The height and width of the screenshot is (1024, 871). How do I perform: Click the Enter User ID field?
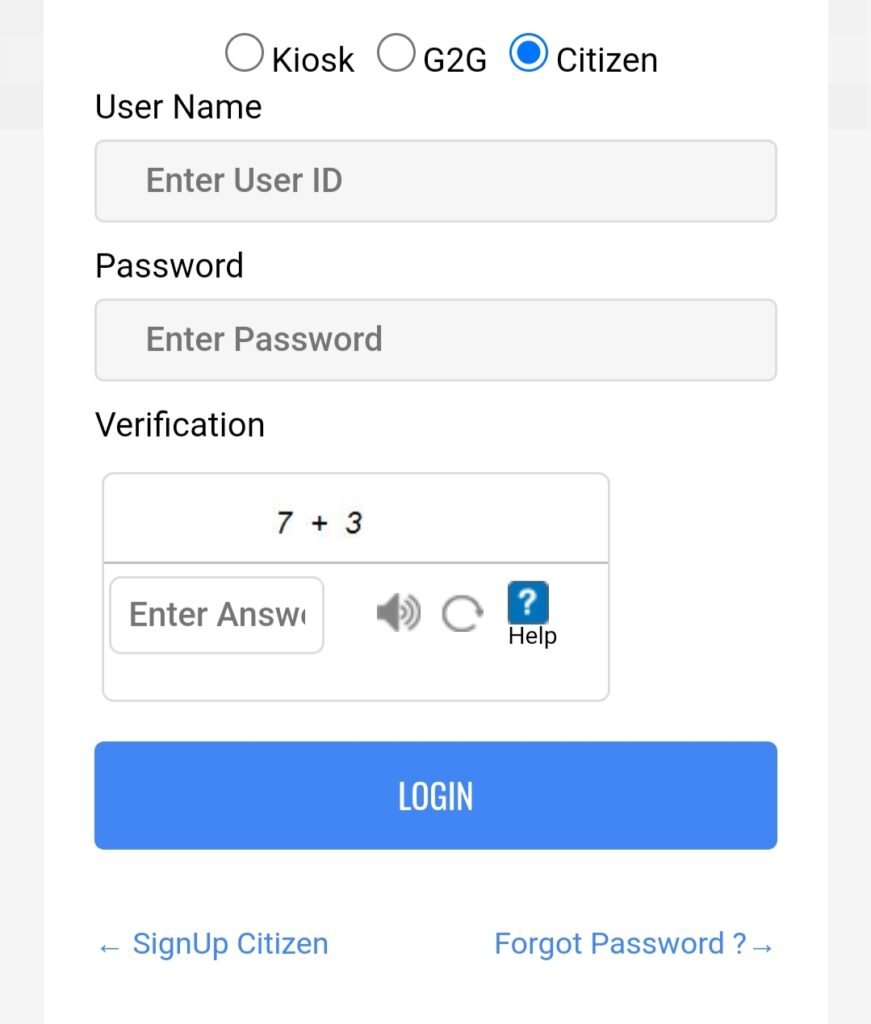click(x=435, y=181)
